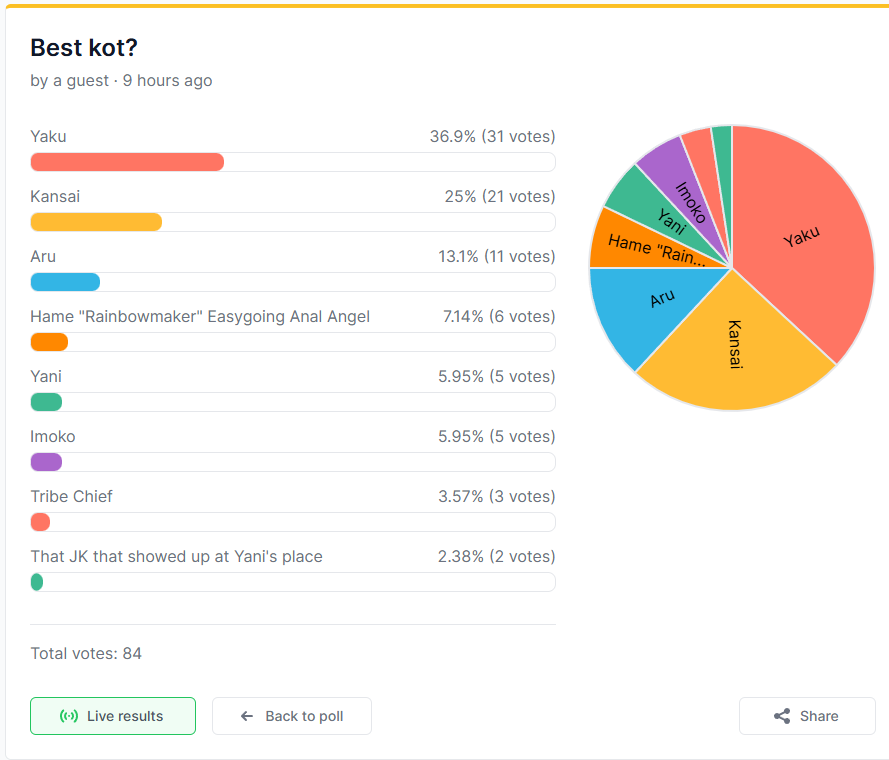Click the red Yaku progress bar
The image size is (889, 760).
[127, 162]
